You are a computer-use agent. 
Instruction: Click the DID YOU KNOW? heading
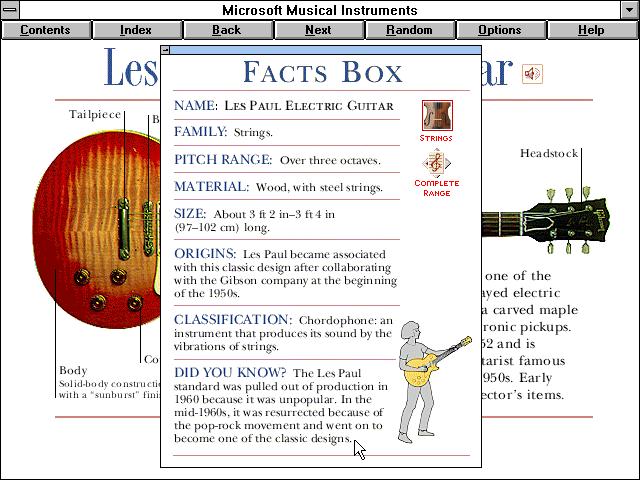[x=230, y=372]
